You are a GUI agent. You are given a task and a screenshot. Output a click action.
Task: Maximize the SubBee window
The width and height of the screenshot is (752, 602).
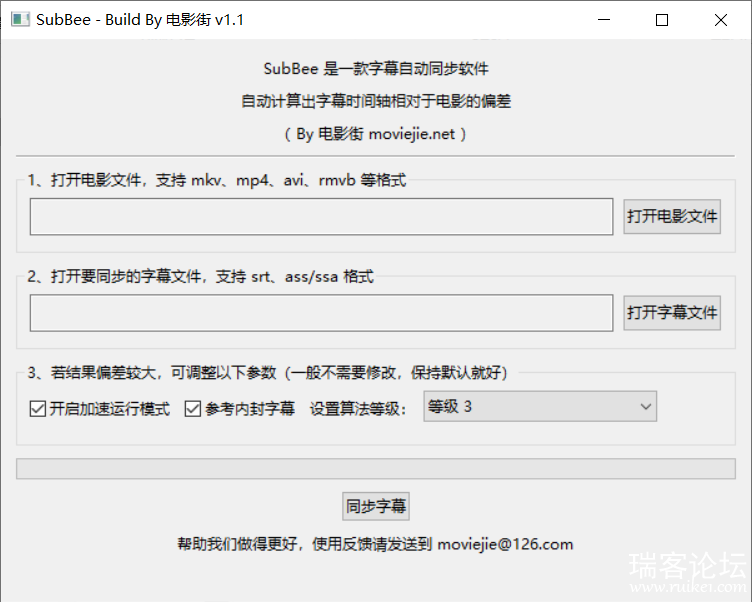(x=662, y=20)
